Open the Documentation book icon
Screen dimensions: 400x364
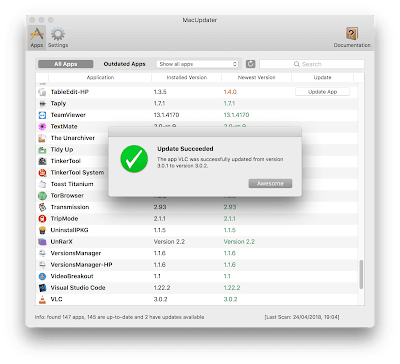point(352,37)
